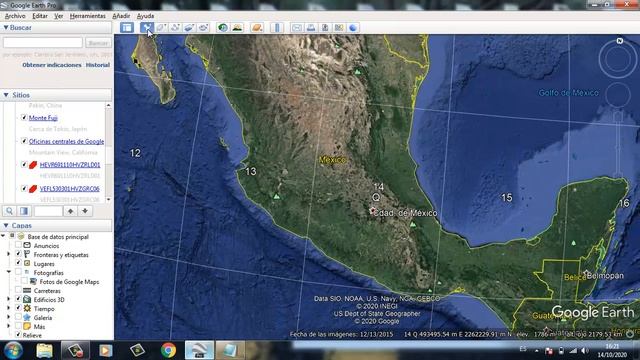640x360 pixels.
Task: Open File Explorer from the taskbar
Action: coord(44,351)
